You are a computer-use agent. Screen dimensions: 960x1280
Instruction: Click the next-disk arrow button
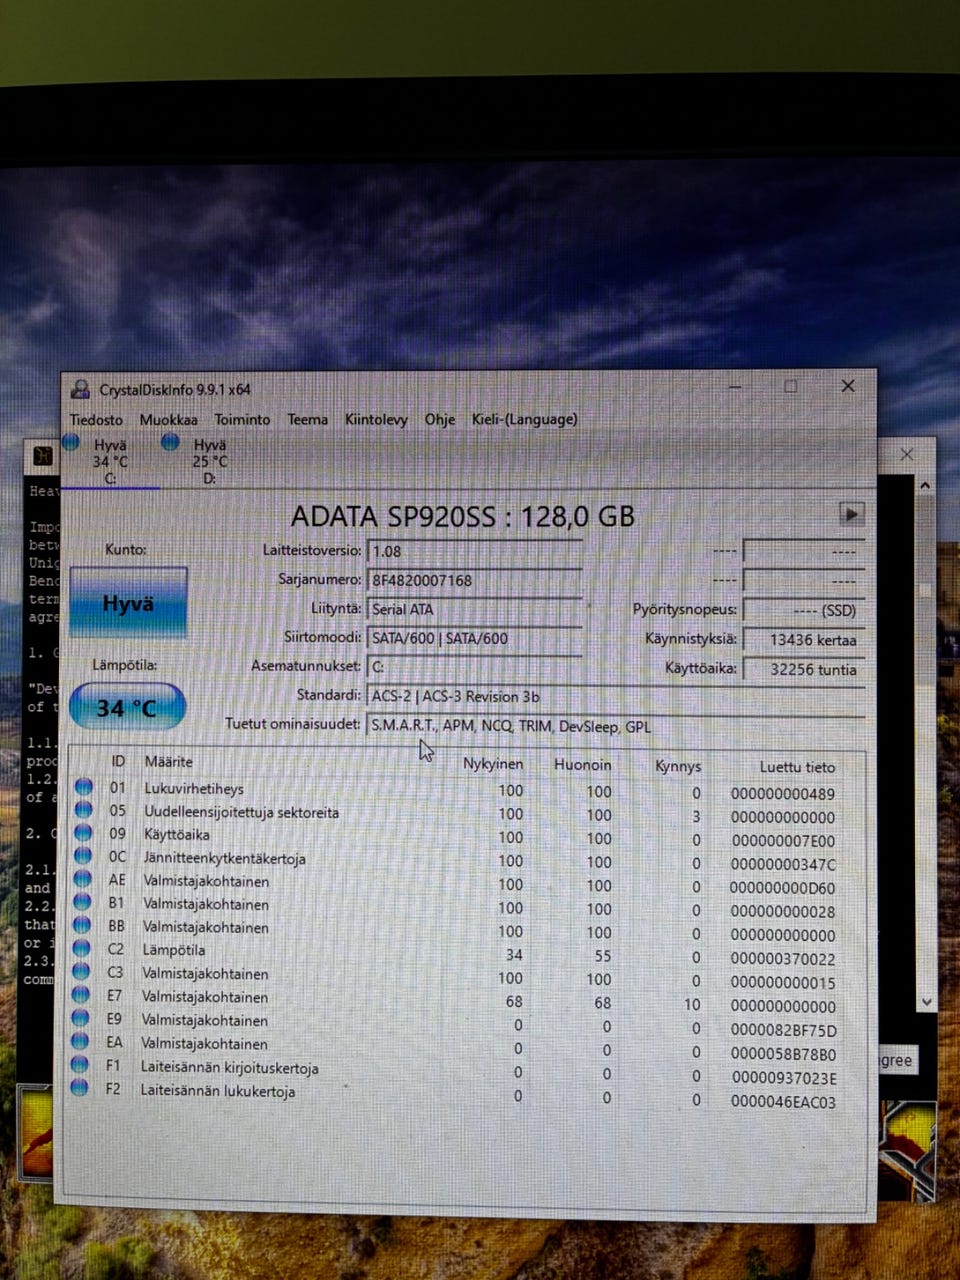tap(851, 514)
